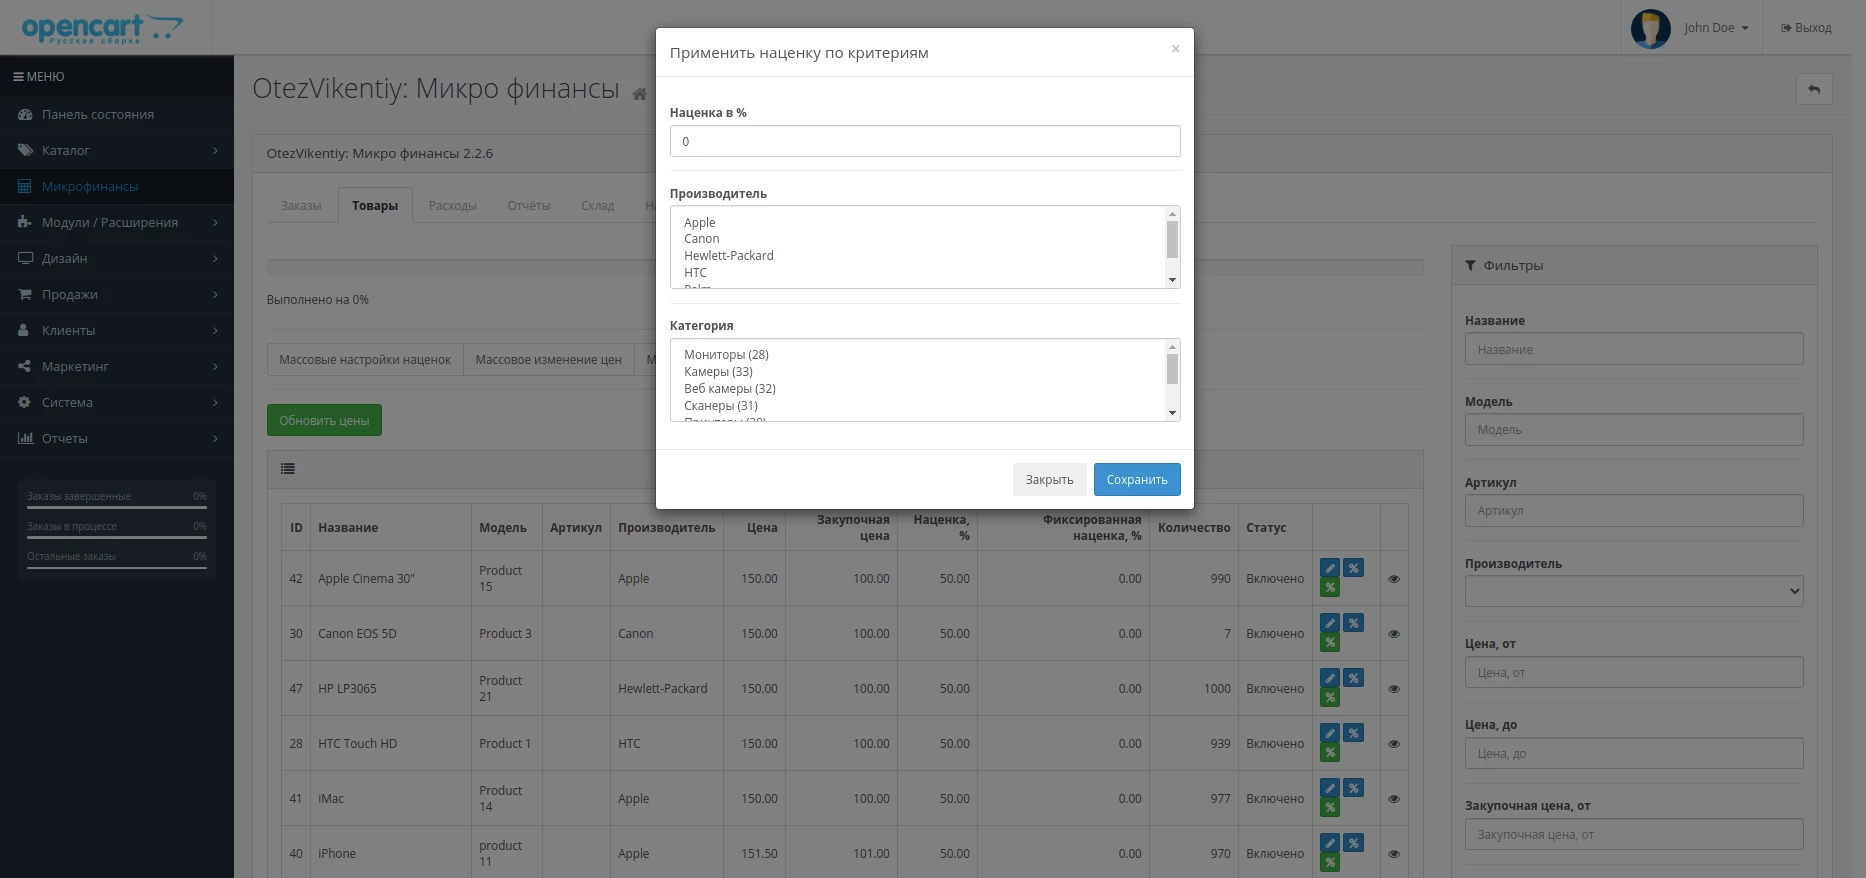Viewport: 1866px width, 878px height.
Task: Click pencil edit icon in iPhone row
Action: pyautogui.click(x=1329, y=843)
